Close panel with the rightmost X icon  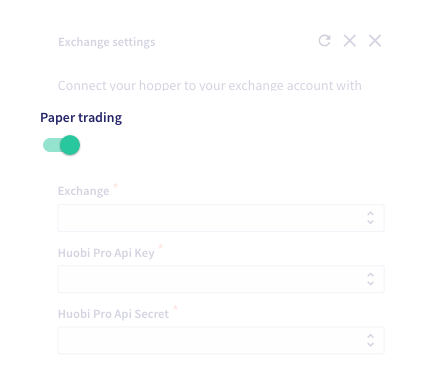pos(375,41)
